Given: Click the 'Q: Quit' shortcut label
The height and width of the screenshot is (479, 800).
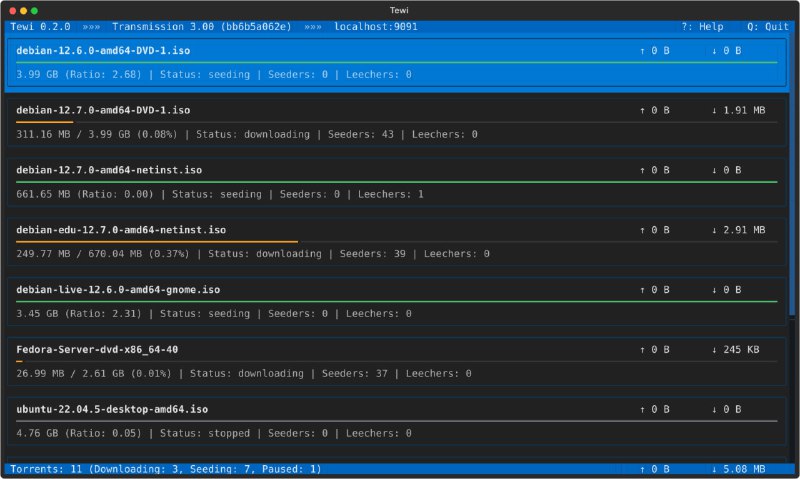Looking at the screenshot, I should click(x=767, y=27).
